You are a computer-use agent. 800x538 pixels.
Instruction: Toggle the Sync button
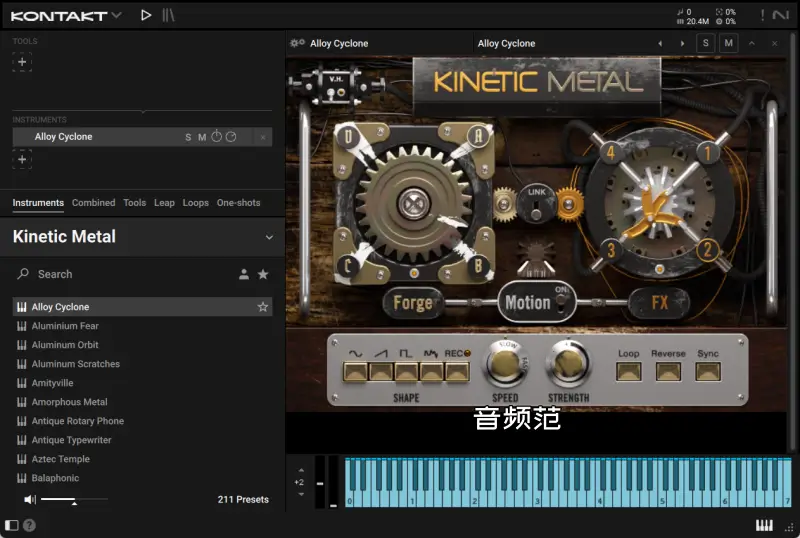[708, 372]
